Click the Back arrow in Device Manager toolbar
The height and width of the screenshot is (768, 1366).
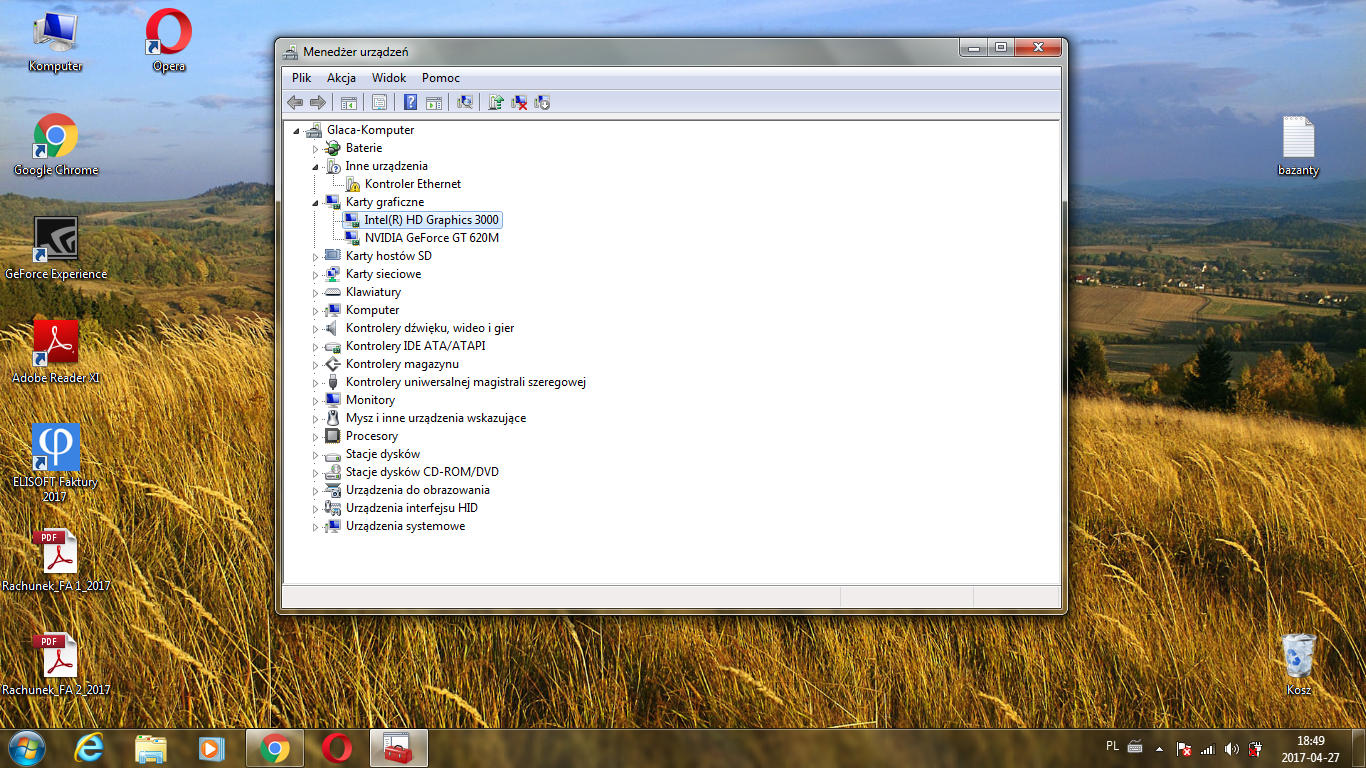(295, 102)
